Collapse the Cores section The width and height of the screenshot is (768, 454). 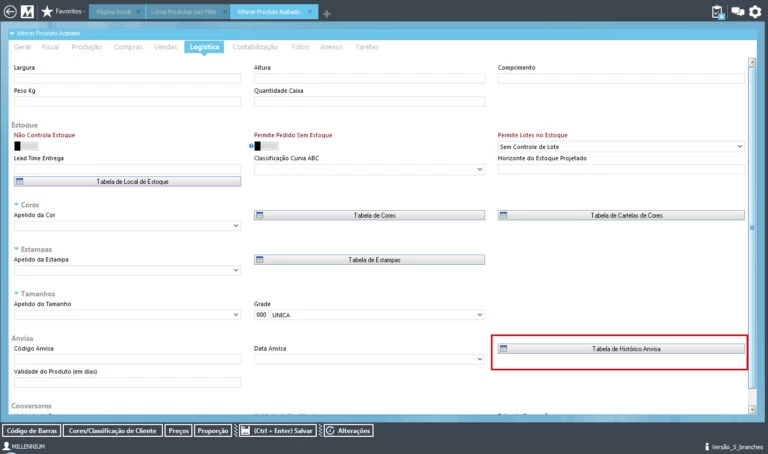coord(16,204)
